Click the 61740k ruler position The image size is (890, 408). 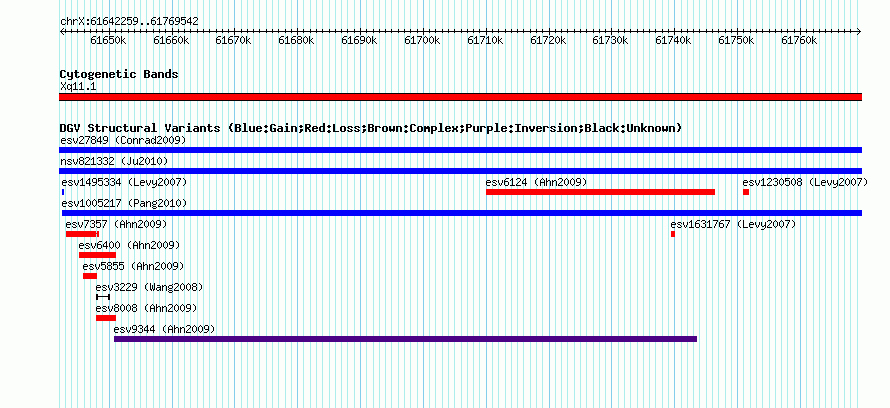coord(674,40)
